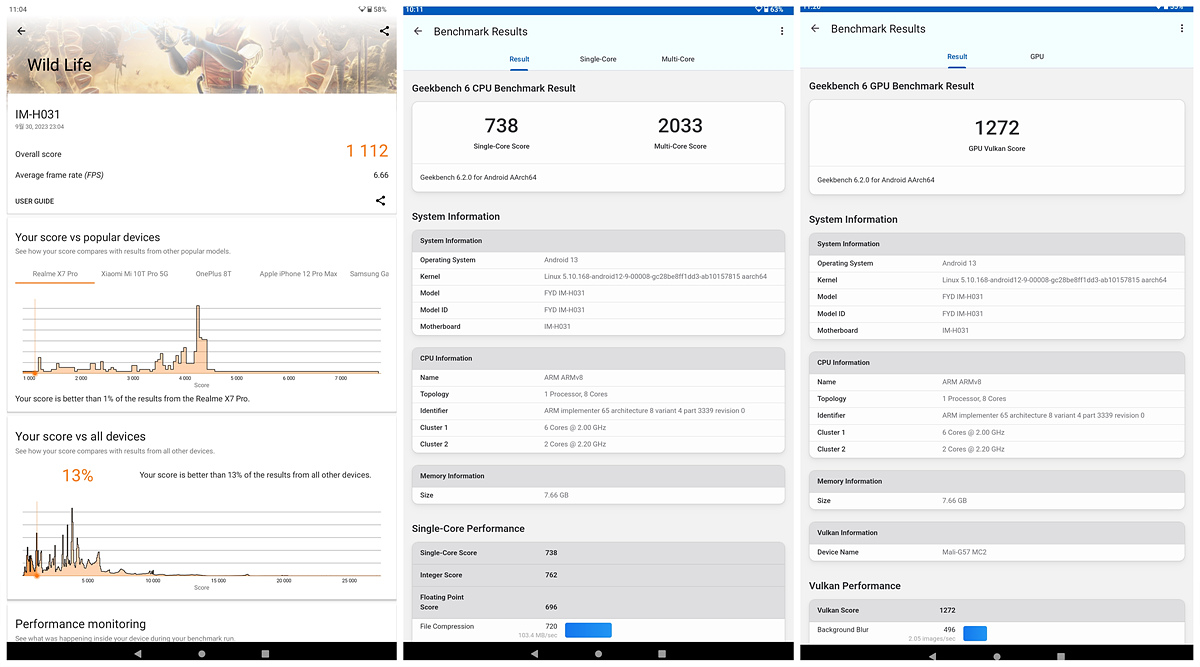This screenshot has width=1200, height=667.
Task: Go back from the Wild Life result screen
Action: pyautogui.click(x=21, y=31)
